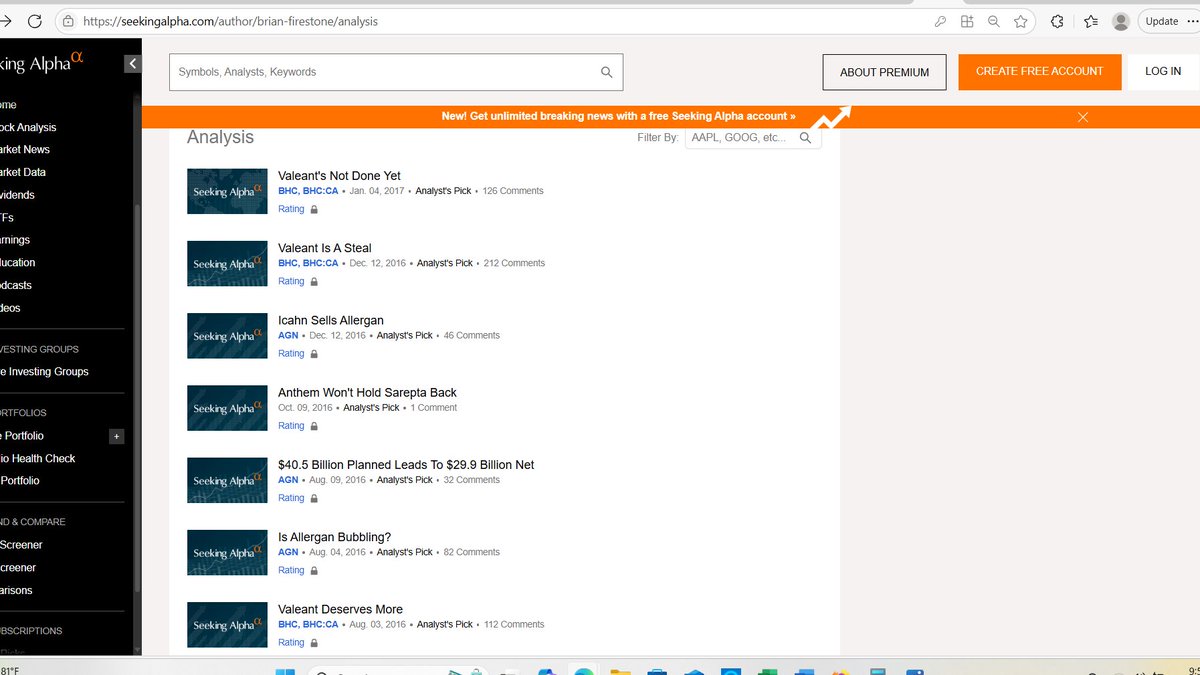
Task: Open the unlimited breaking news banner link
Action: (619, 116)
